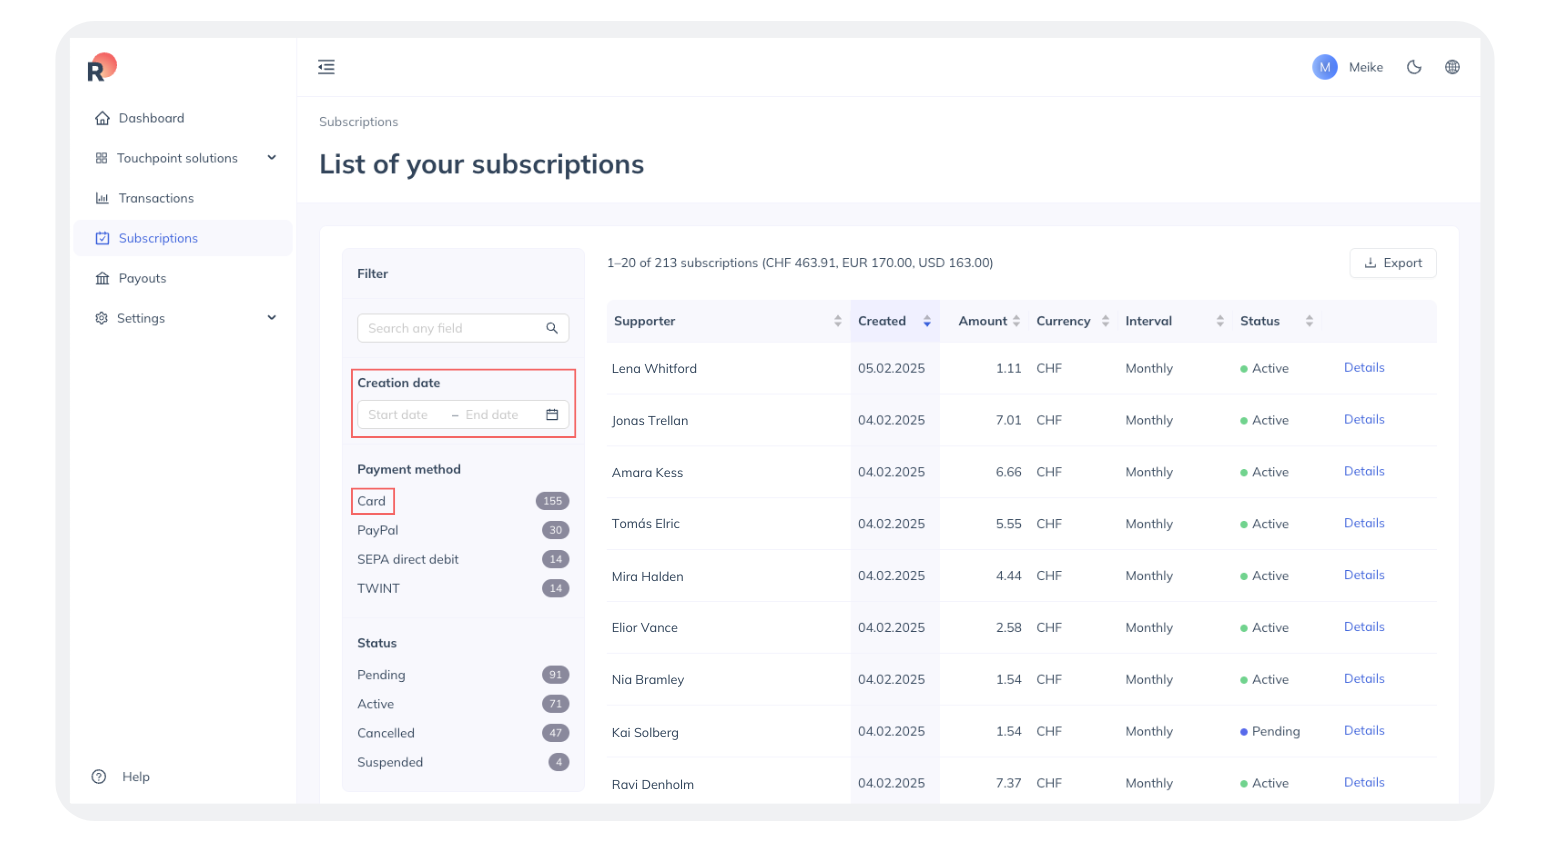Toggle dark mode with moon icon
Image resolution: width=1550 pixels, height=842 pixels.
[1414, 67]
